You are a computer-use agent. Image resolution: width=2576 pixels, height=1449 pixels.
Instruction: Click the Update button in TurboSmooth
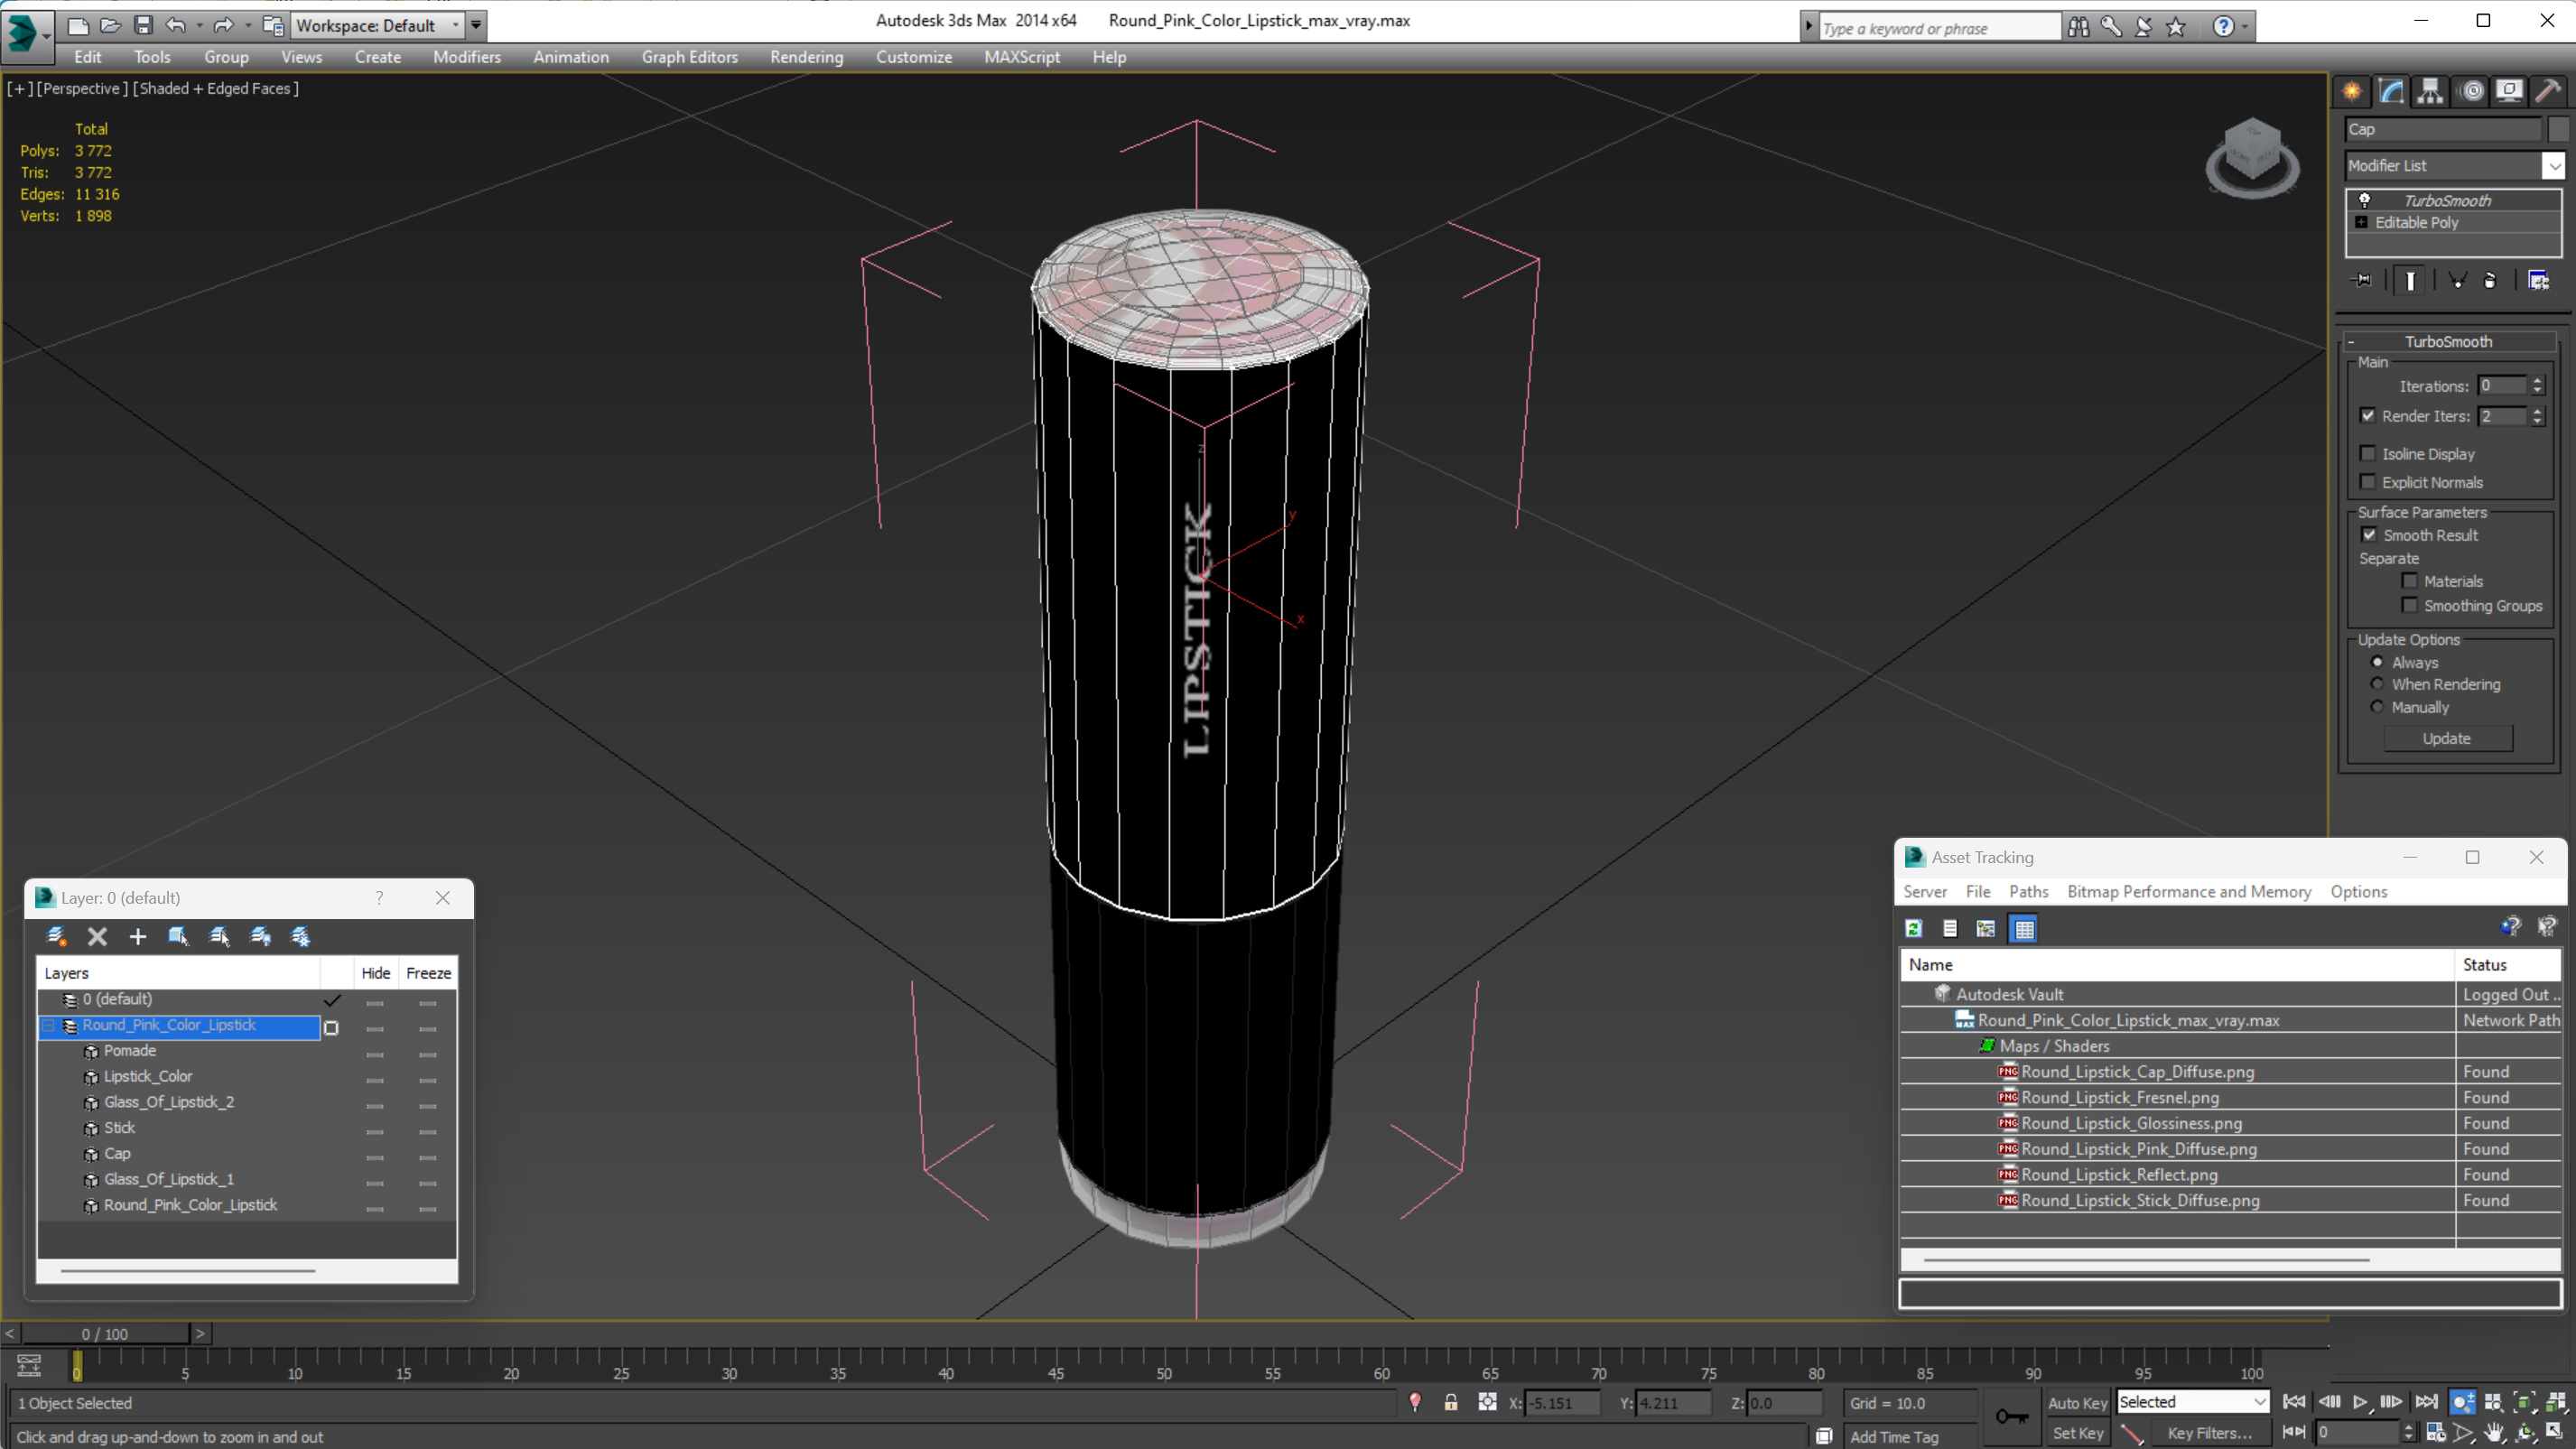(x=2446, y=738)
